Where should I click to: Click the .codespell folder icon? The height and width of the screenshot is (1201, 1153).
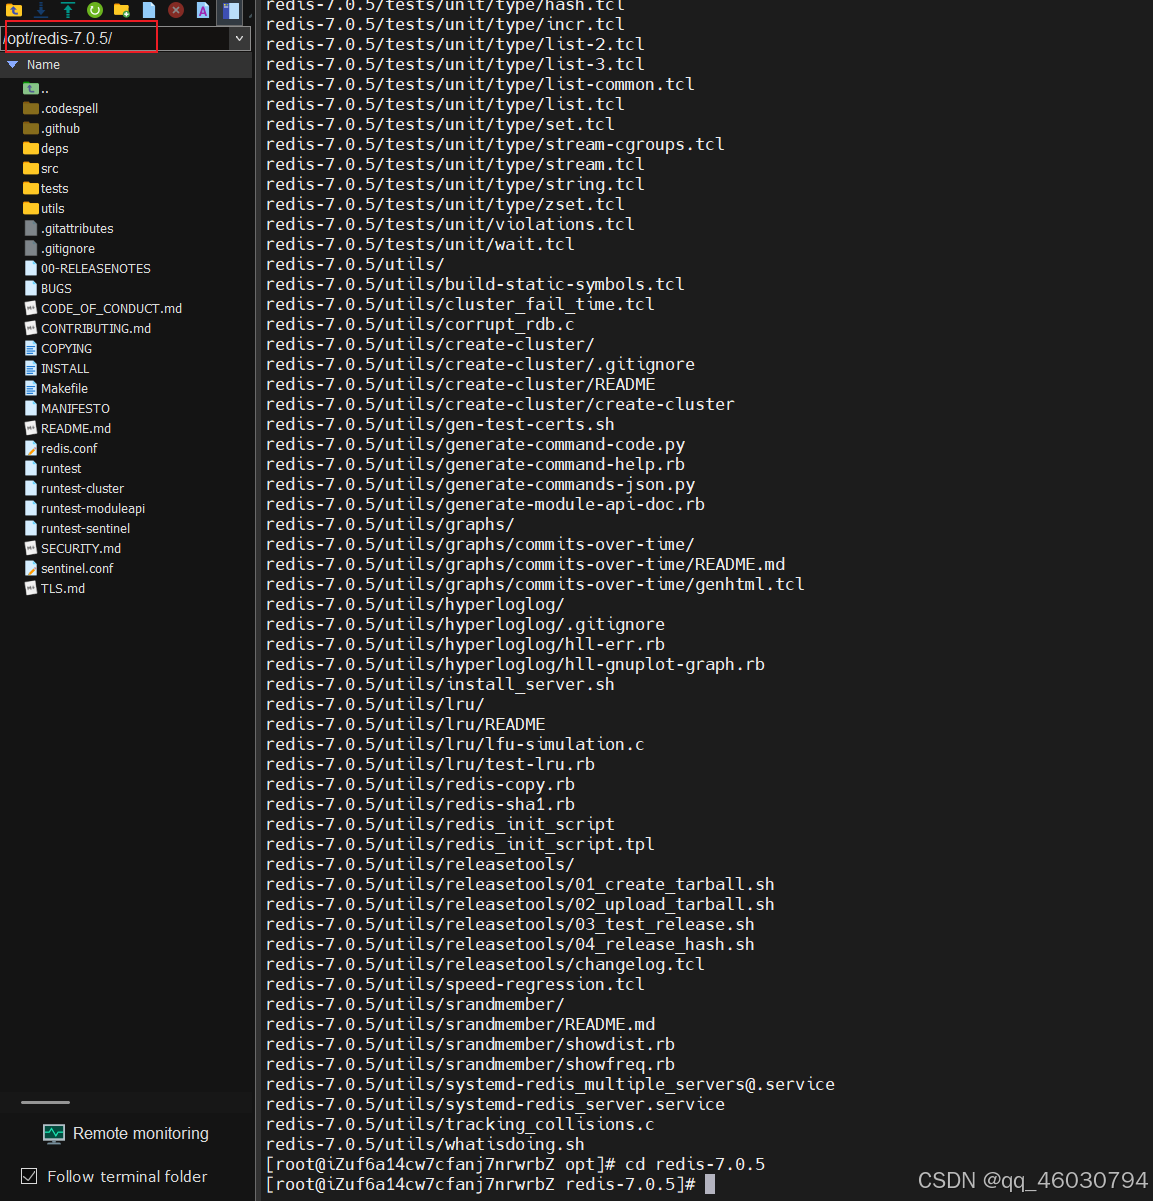point(31,108)
